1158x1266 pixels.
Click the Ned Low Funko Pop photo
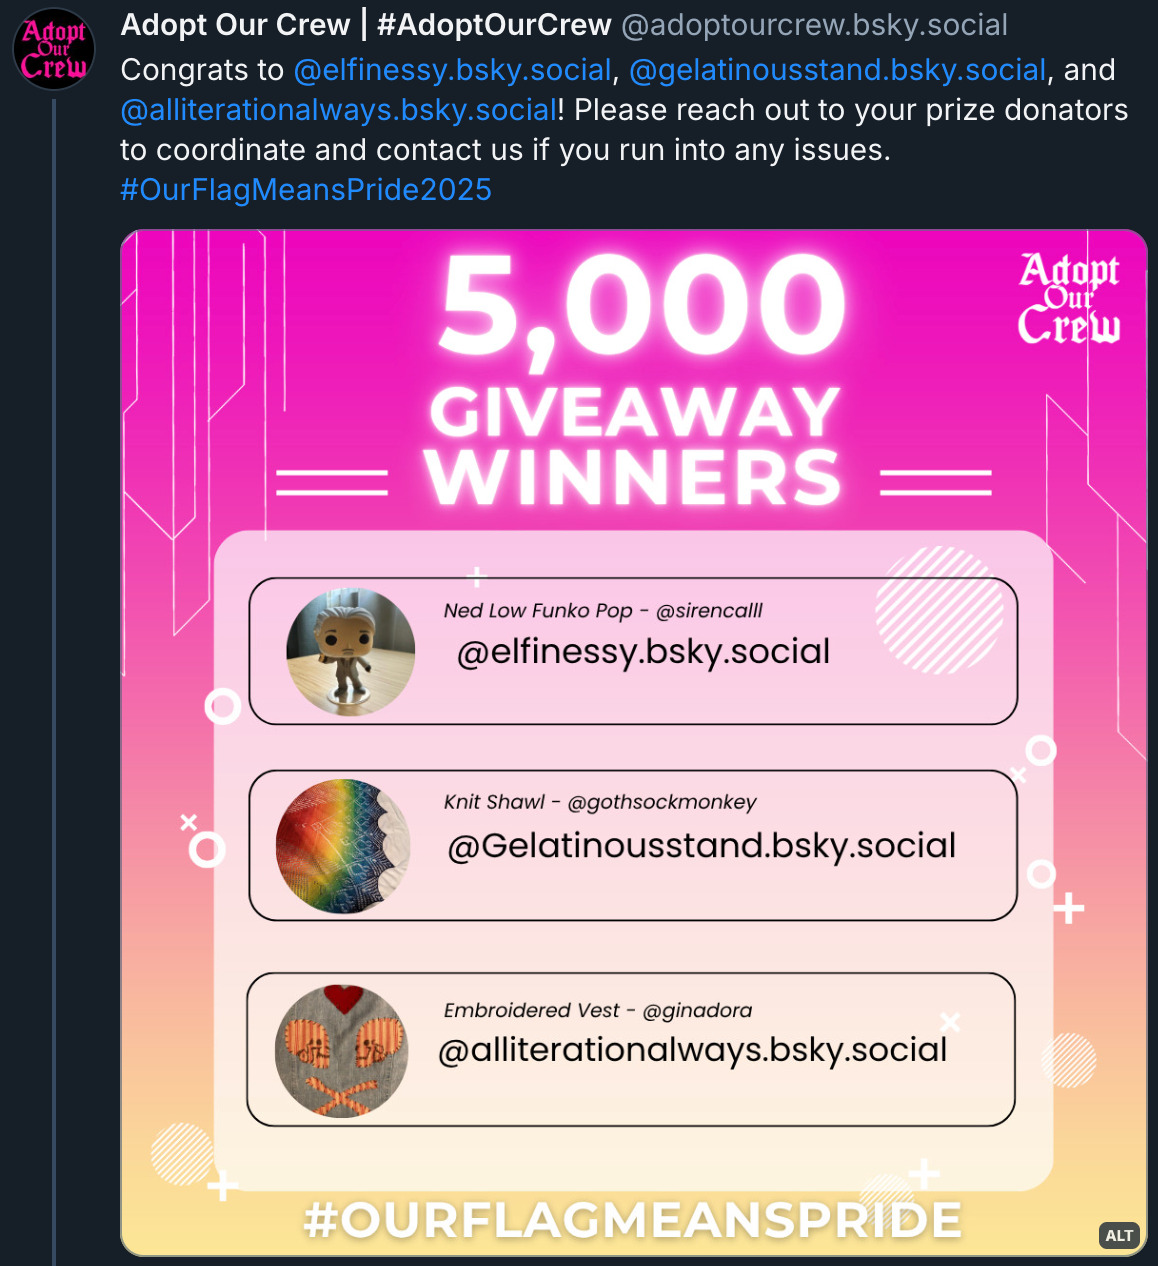[x=350, y=652]
